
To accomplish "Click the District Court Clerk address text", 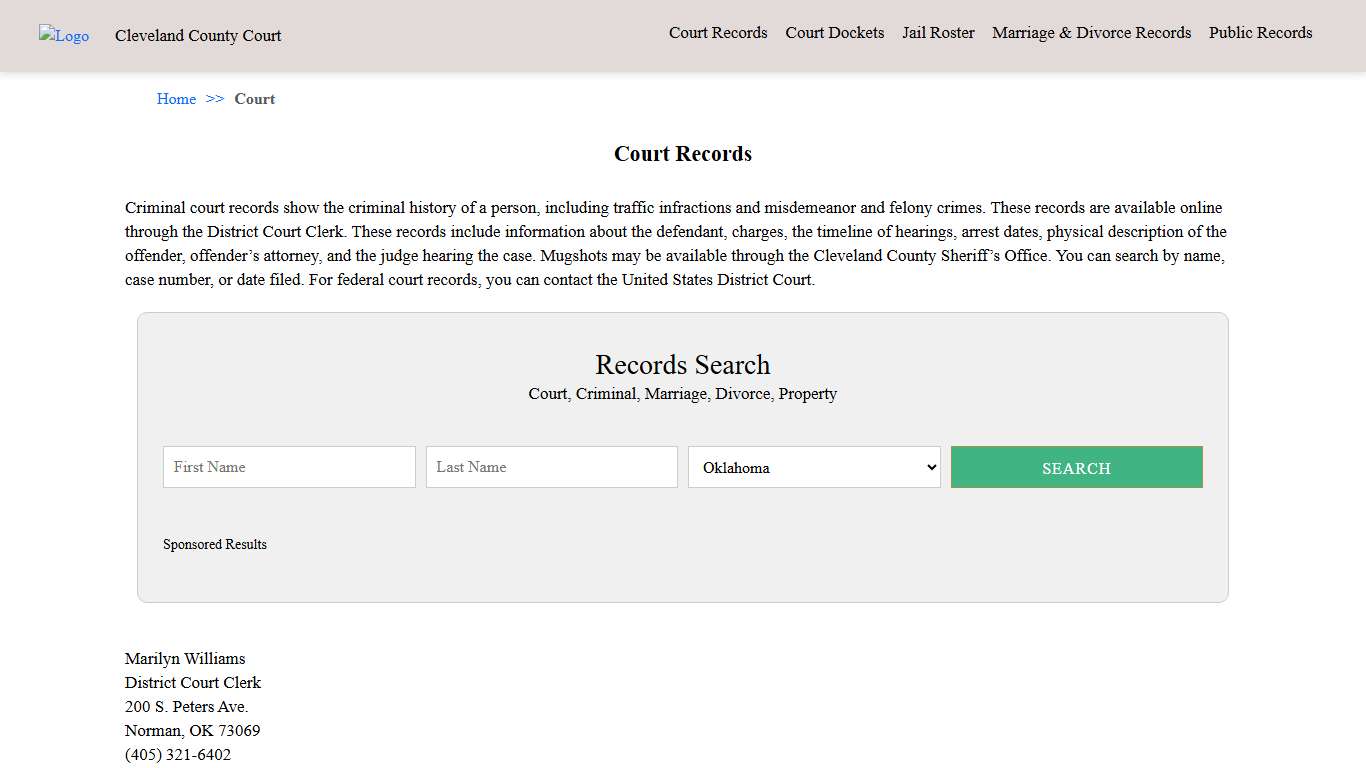I will pyautogui.click(x=193, y=682).
